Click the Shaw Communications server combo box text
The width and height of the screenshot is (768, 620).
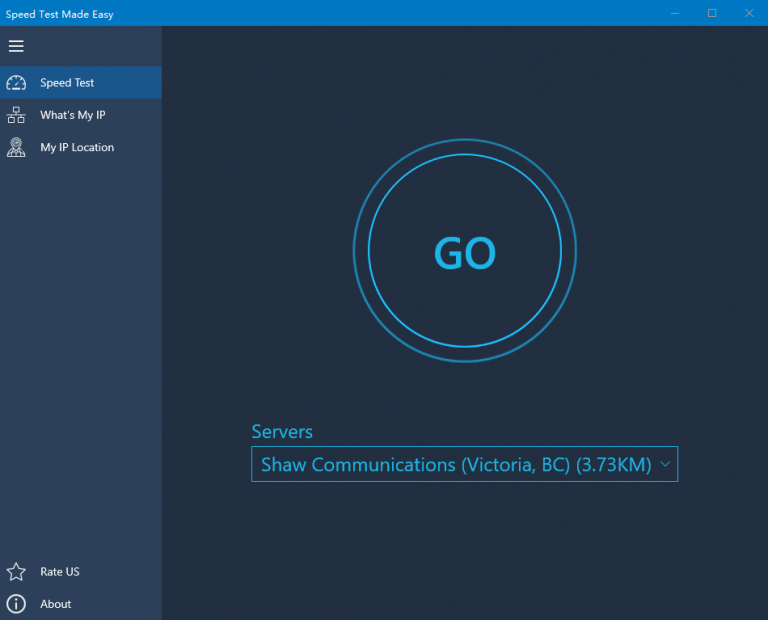(x=455, y=464)
